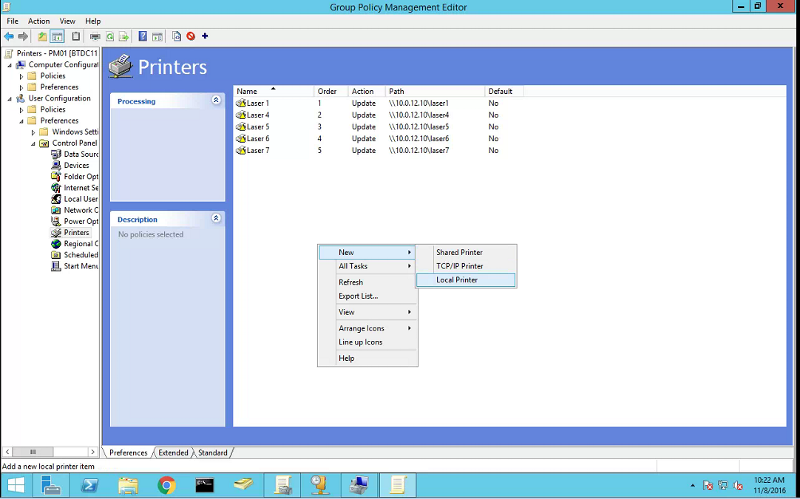Open Server Manager from the taskbar
800x499 pixels.
tap(51, 485)
